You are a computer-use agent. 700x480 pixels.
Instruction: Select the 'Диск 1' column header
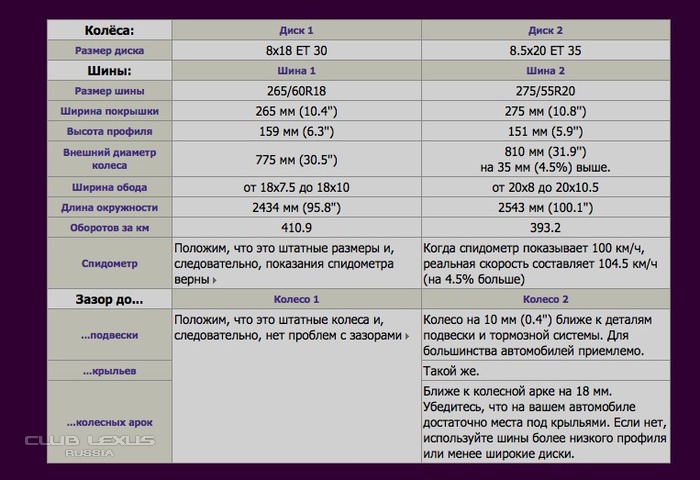(x=296, y=30)
